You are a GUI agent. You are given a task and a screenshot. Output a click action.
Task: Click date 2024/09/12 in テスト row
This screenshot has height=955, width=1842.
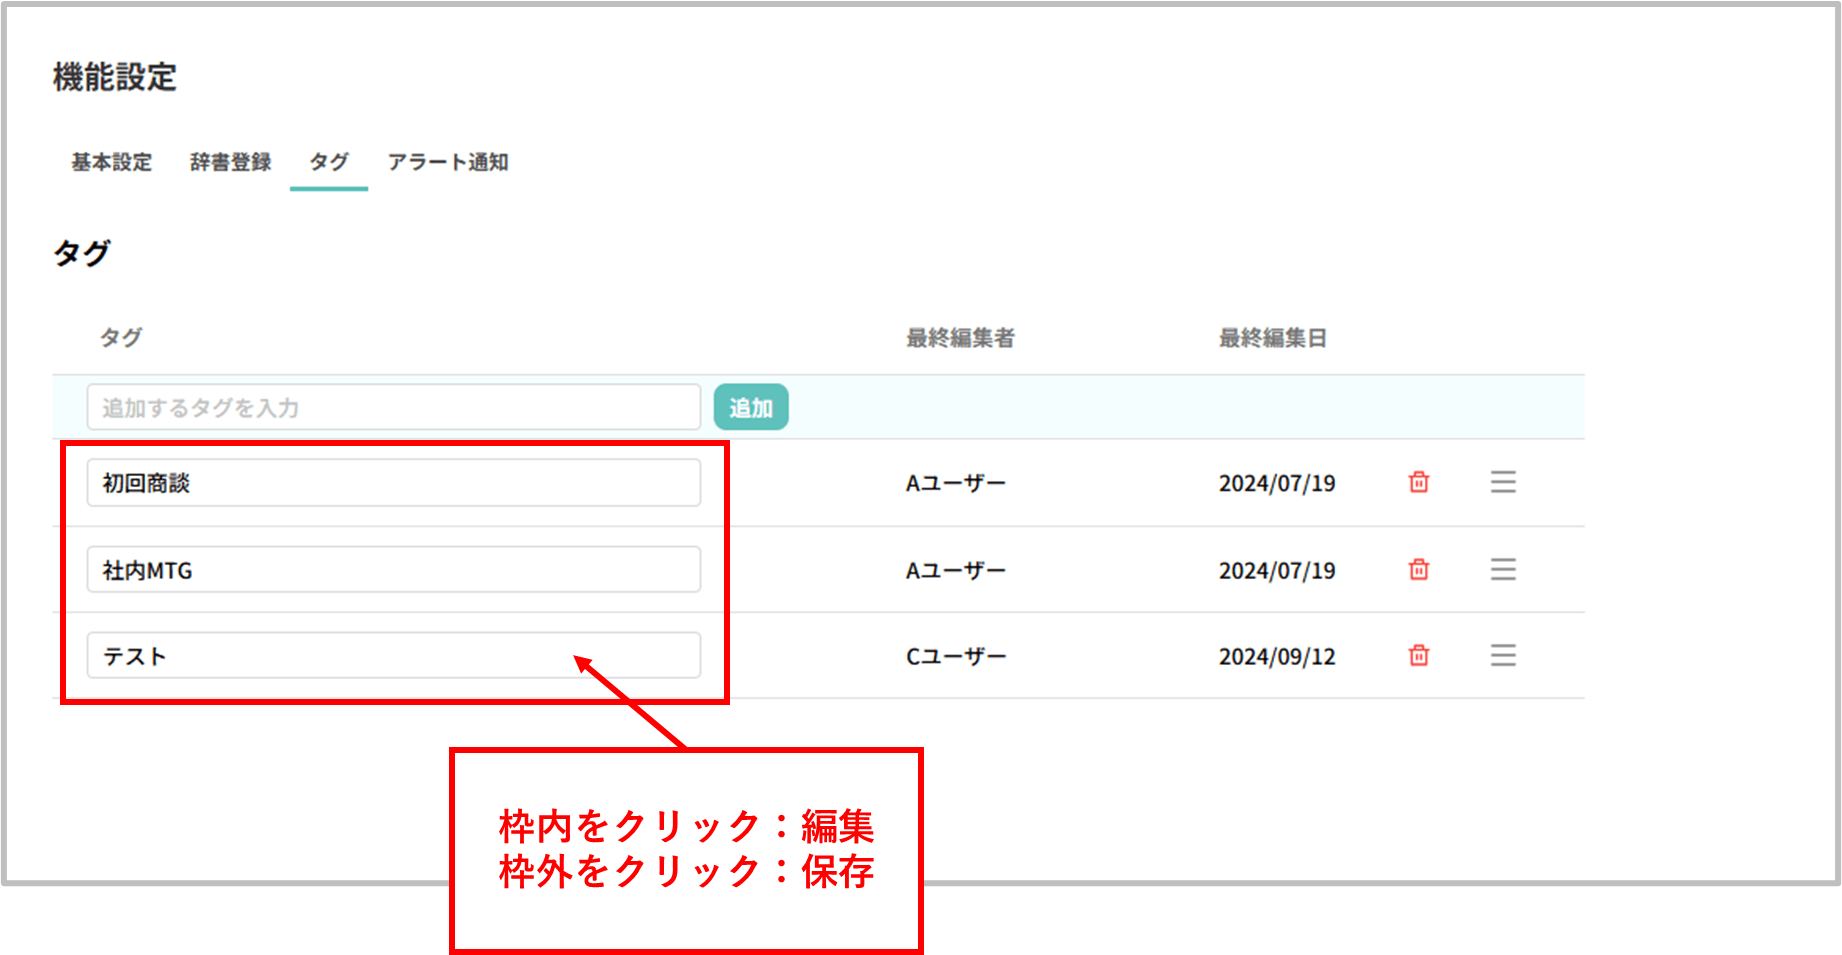(1277, 656)
